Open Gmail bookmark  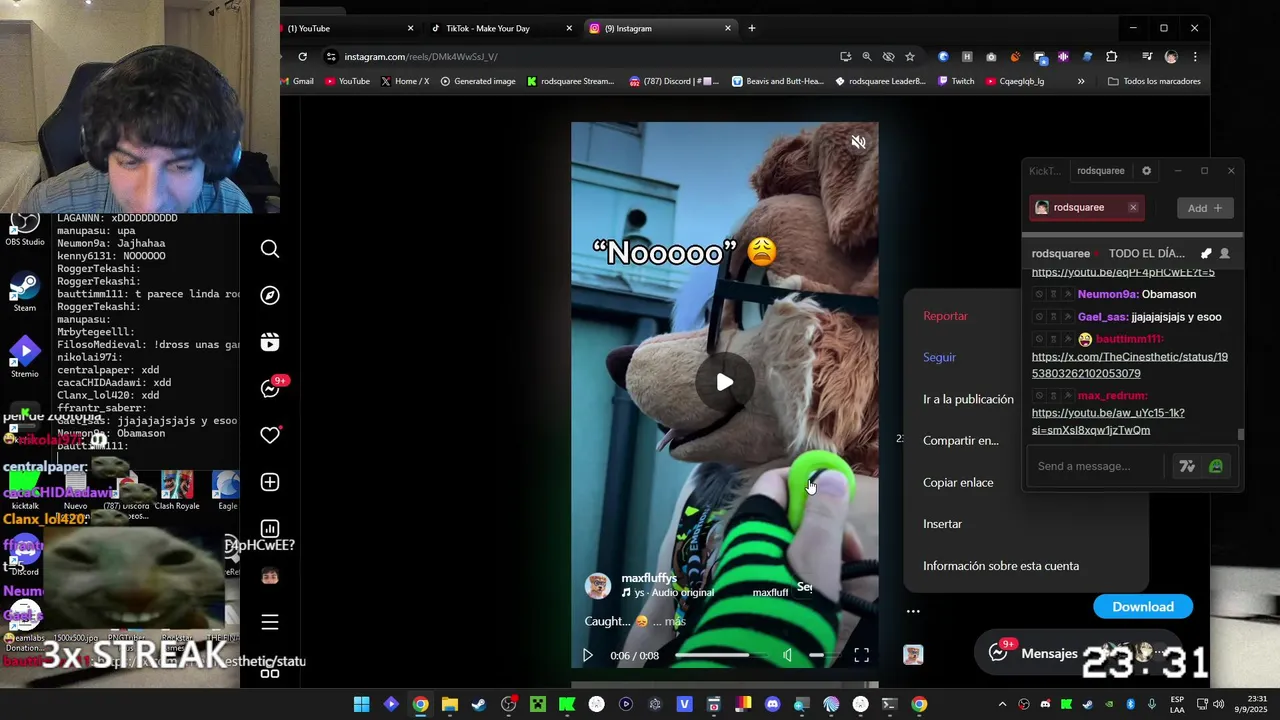tap(297, 81)
